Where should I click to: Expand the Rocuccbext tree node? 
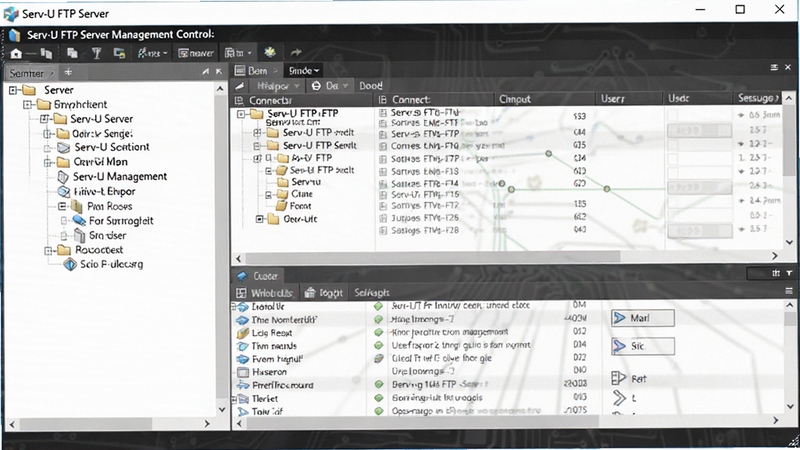(x=48, y=250)
